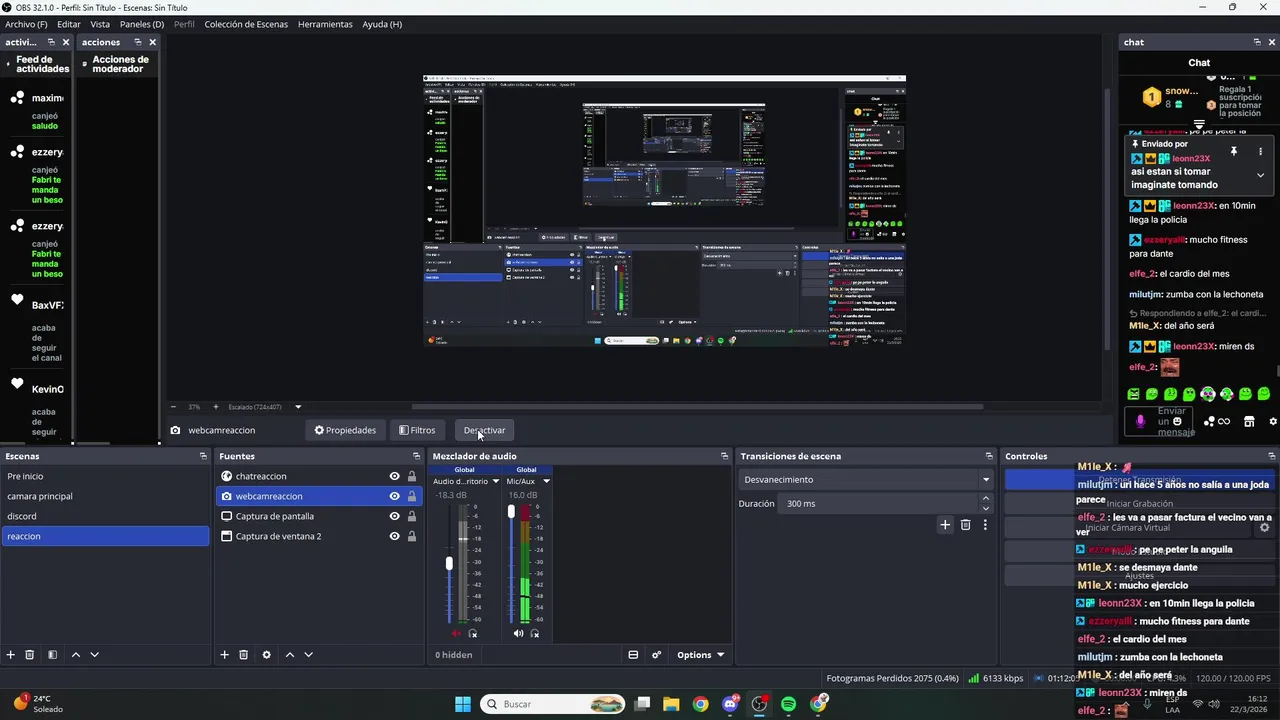Viewport: 1280px width, 720px height.
Task: Toggle lock on chatreaccion source
Action: [x=411, y=476]
